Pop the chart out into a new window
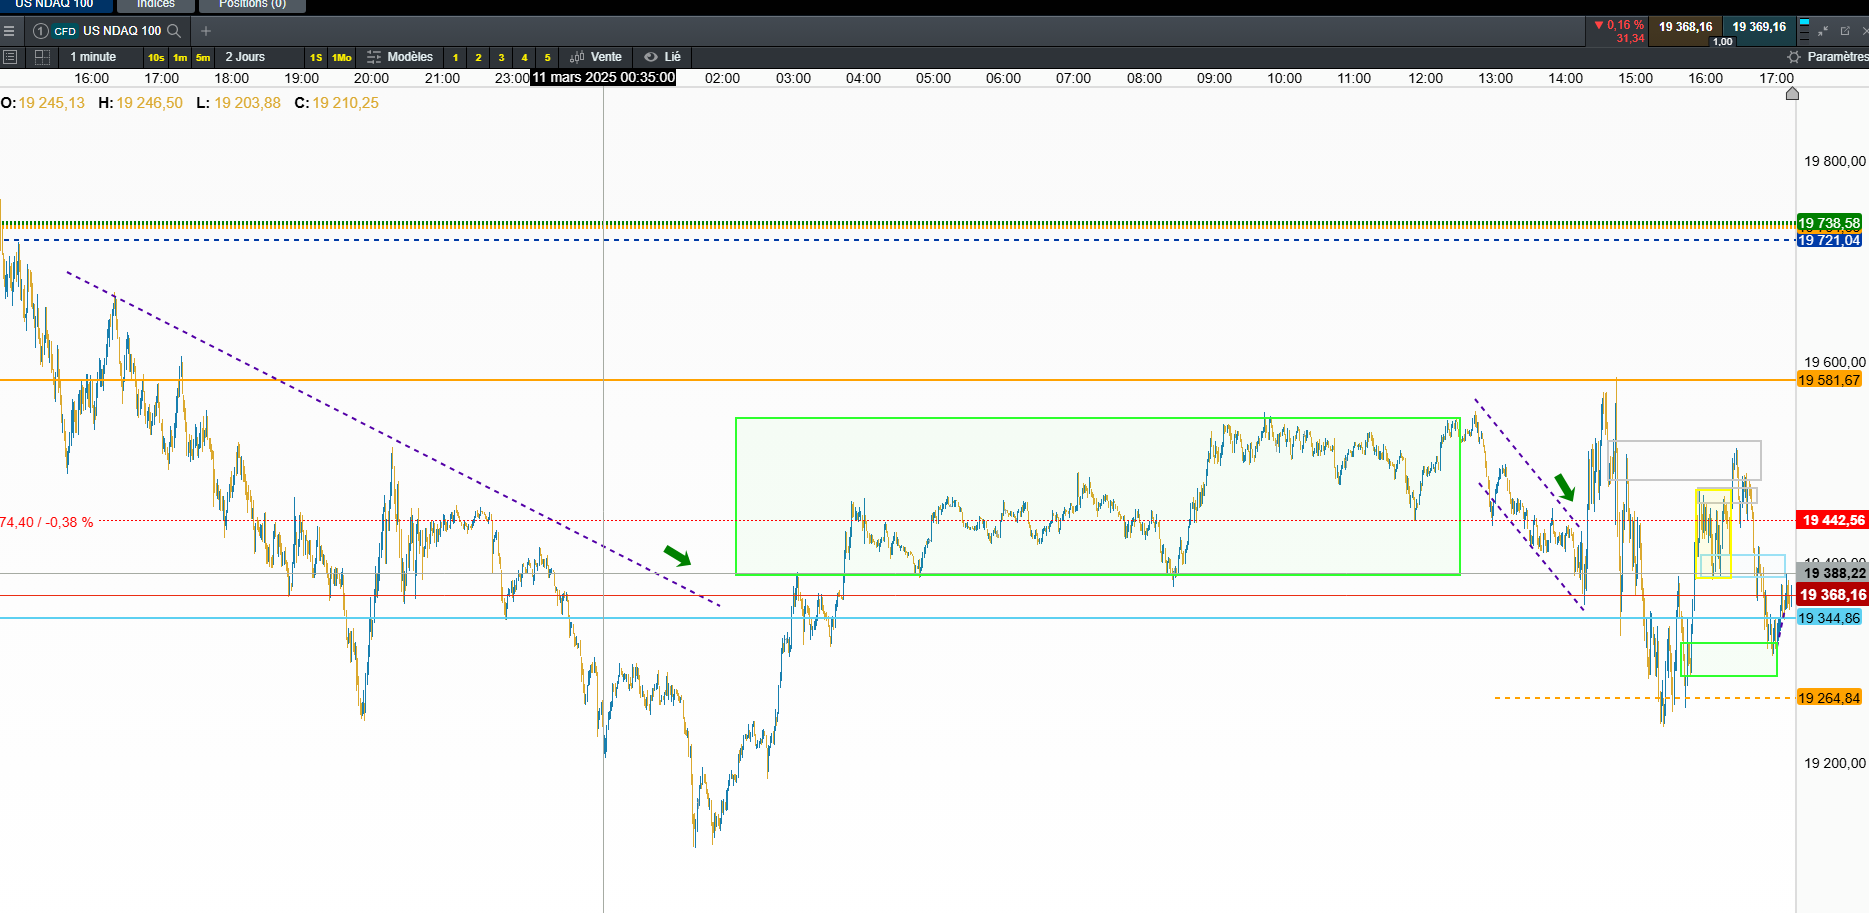This screenshot has height=913, width=1869. [x=1845, y=31]
